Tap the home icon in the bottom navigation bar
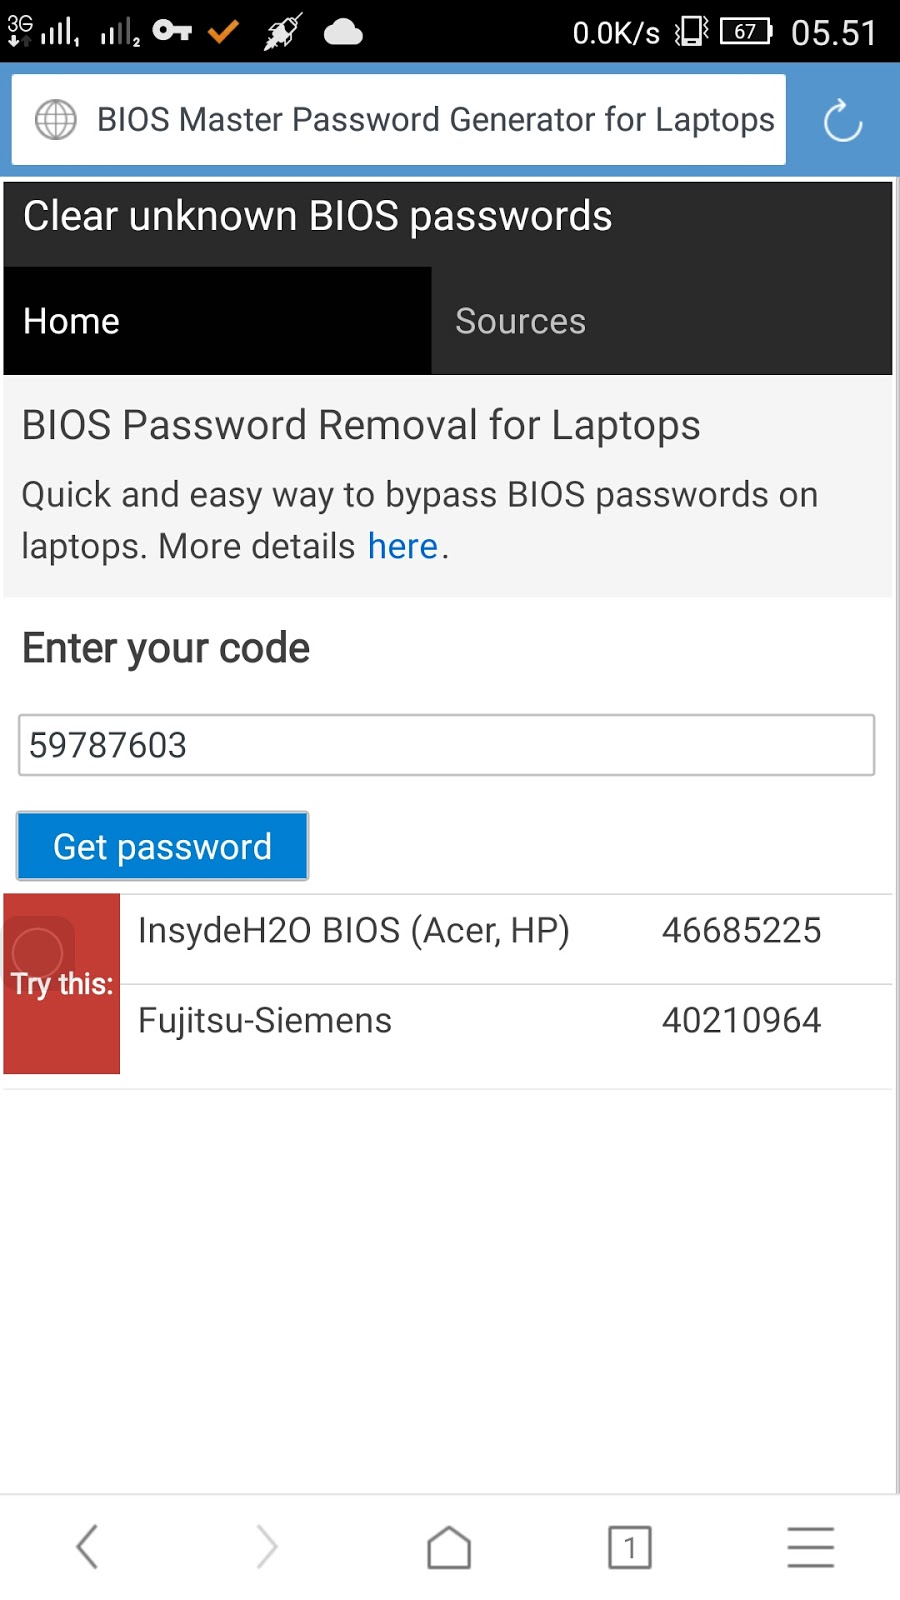This screenshot has width=900, height=1600. 448,1545
